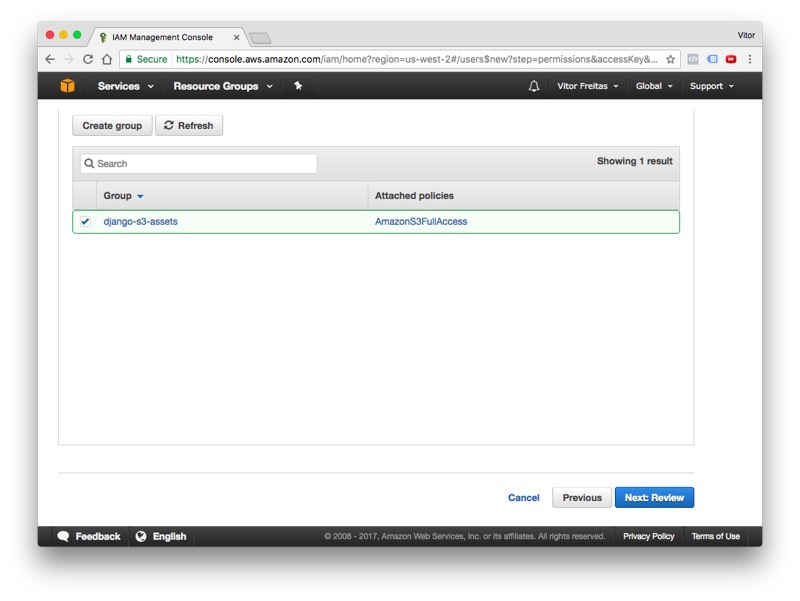Open the notifications bell
The height and width of the screenshot is (601, 800).
pos(536,86)
